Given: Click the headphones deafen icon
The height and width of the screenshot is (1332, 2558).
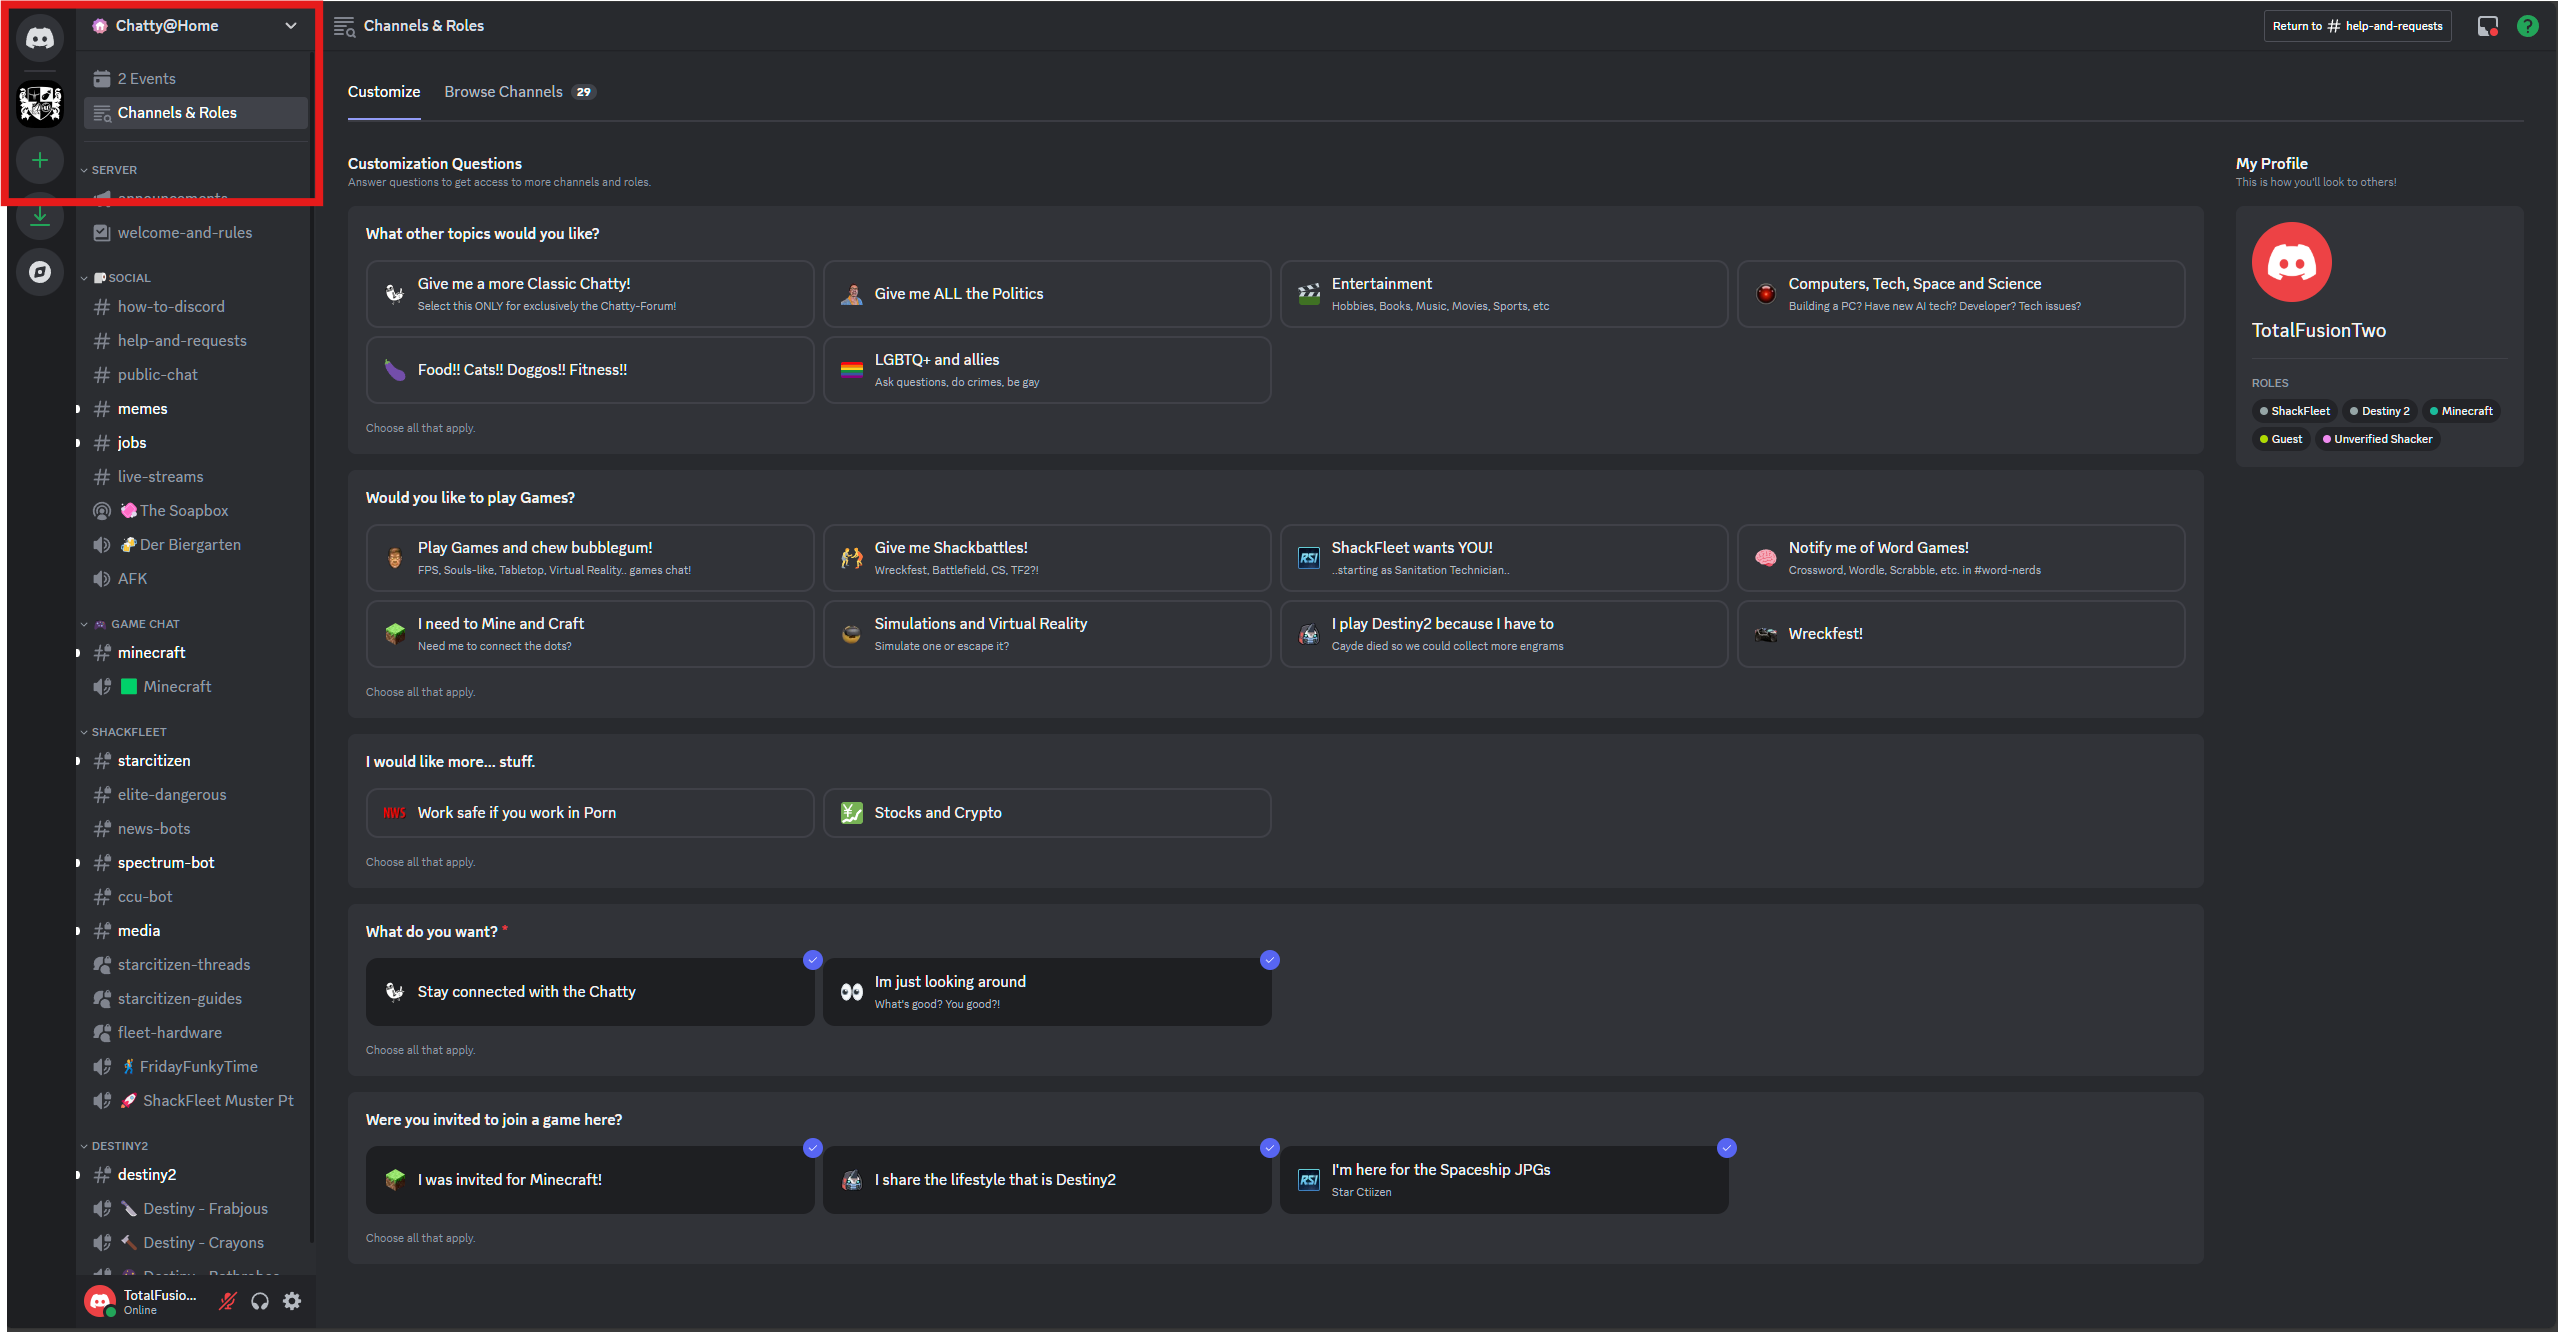Looking at the screenshot, I should pyautogui.click(x=259, y=1300).
